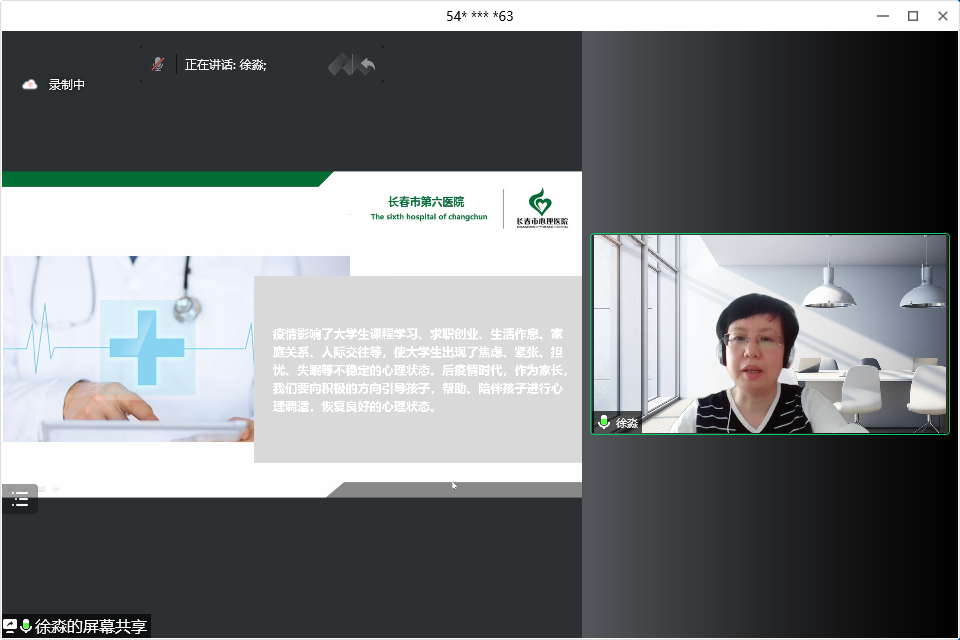Viewport: 960px width, 640px height.
Task: Click the 长春市心理医院 heart logo on slide
Action: point(541,206)
